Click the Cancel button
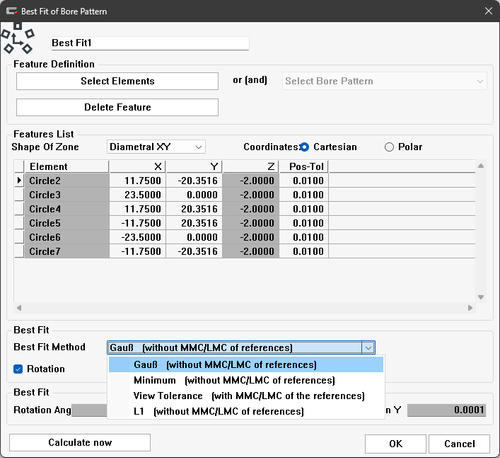The width and height of the screenshot is (500, 458). coord(459,444)
